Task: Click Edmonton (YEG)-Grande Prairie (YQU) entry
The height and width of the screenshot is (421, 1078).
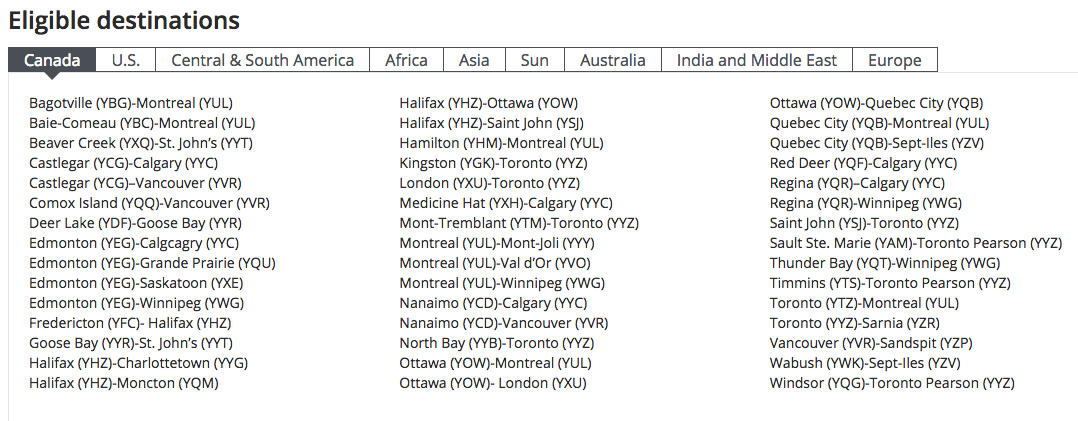Action: (x=152, y=263)
